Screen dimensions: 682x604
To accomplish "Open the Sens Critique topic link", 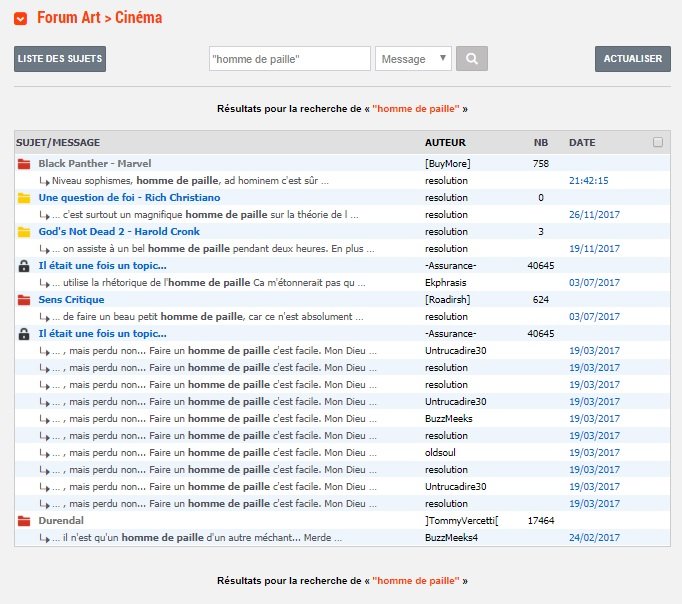I will coord(73,300).
